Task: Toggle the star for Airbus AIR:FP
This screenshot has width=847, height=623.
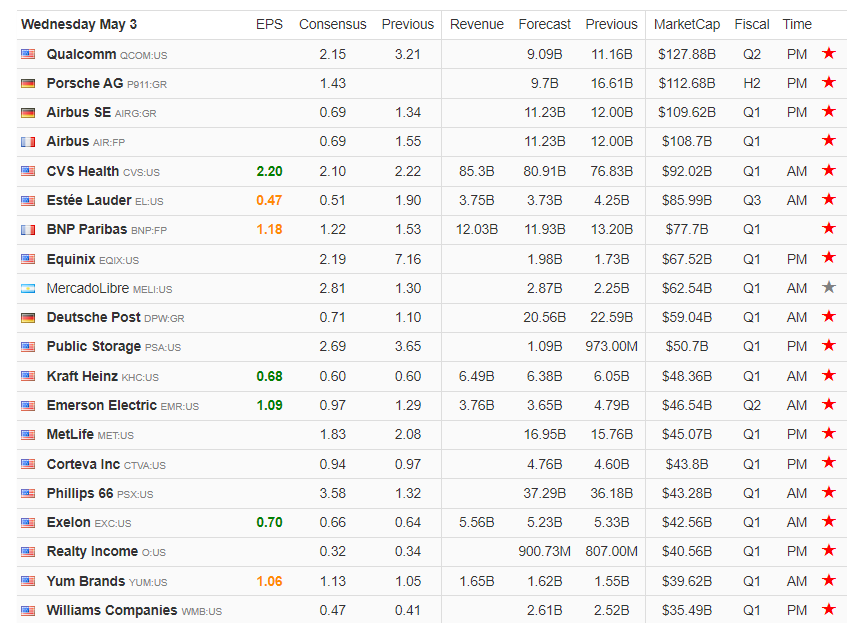Action: [x=829, y=140]
